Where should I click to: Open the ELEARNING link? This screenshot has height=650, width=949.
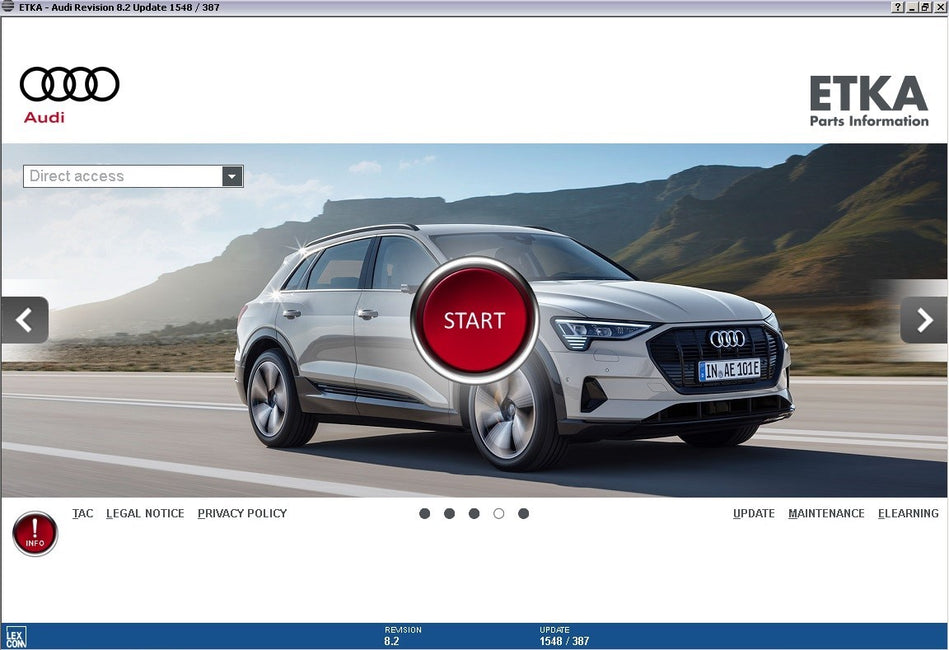pos(908,513)
